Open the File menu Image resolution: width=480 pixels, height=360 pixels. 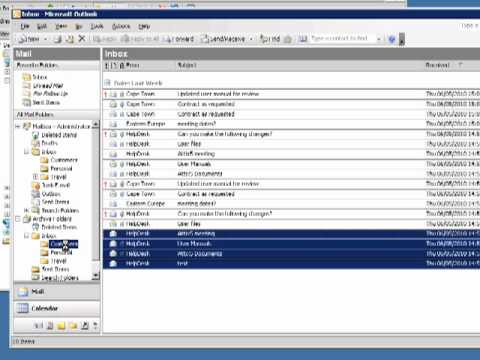(25, 26)
